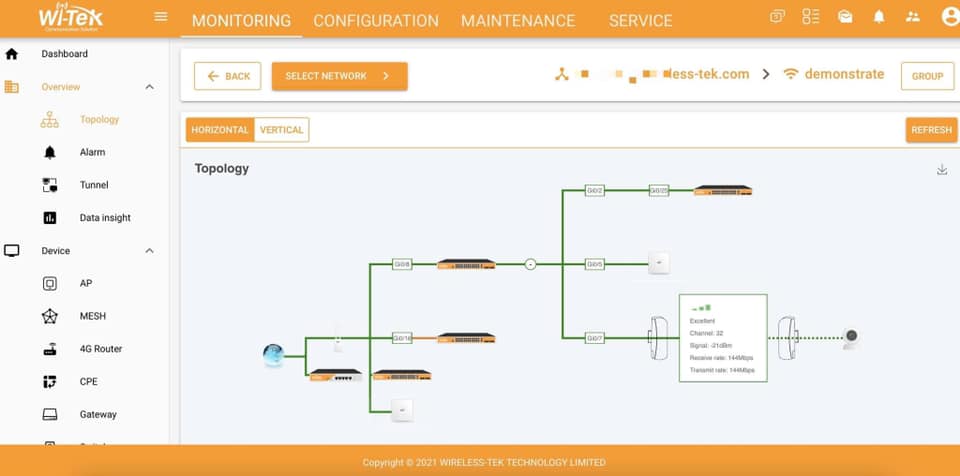Click the Gateway icon in sidebar
This screenshot has height=476, width=960.
[50, 415]
